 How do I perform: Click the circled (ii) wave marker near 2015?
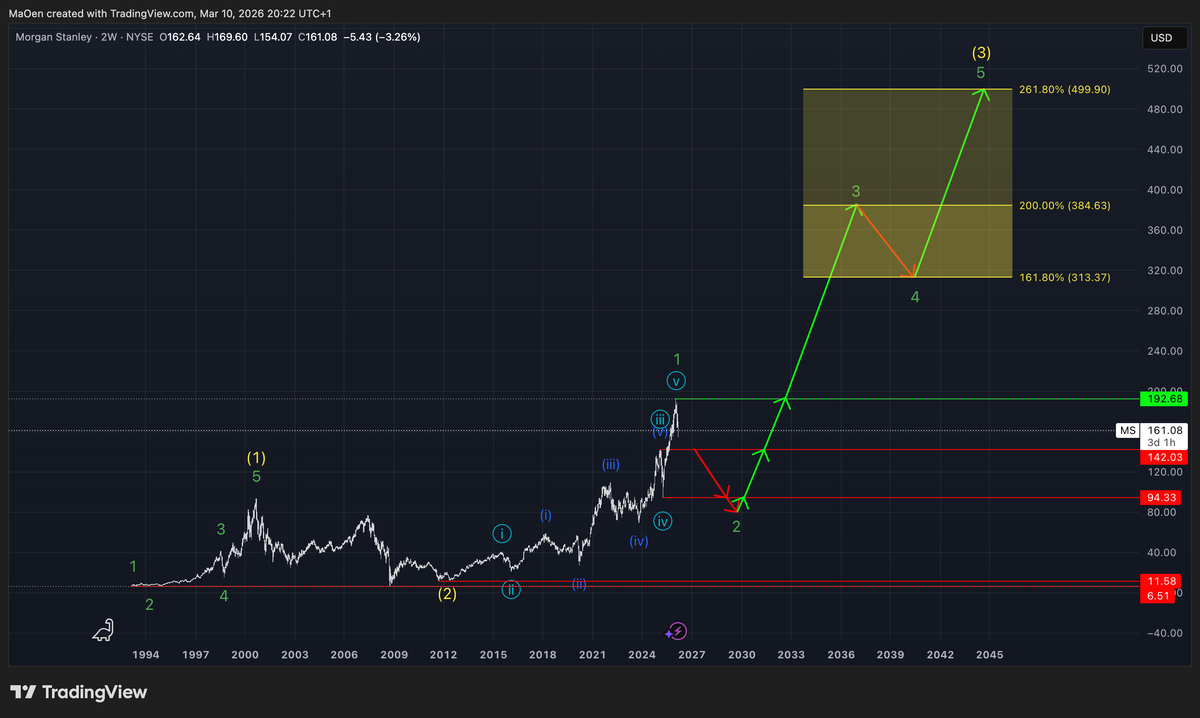(511, 589)
